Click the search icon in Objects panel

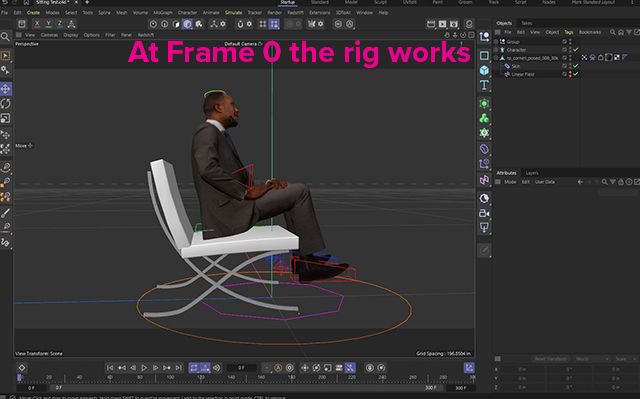point(613,32)
